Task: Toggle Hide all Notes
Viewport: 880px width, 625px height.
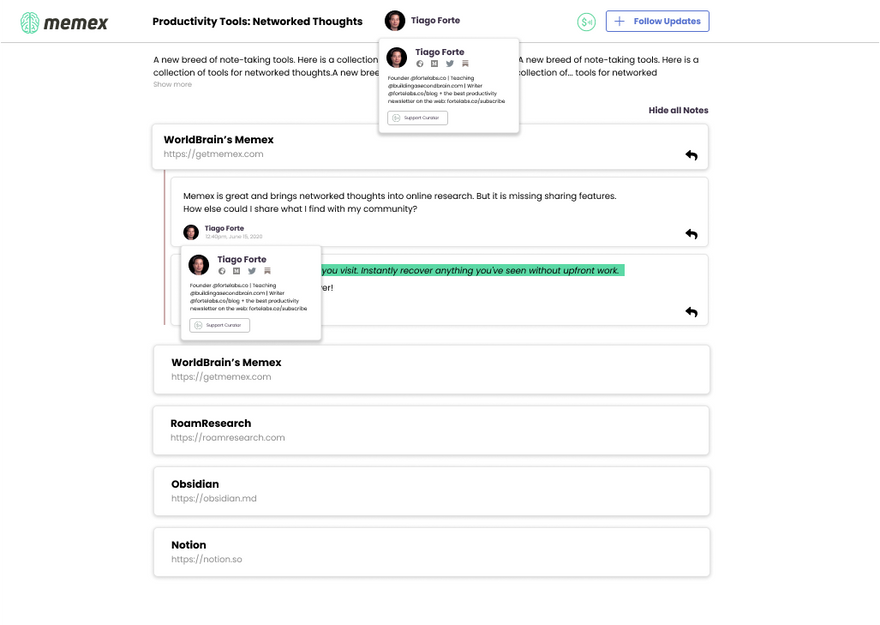Action: [678, 110]
